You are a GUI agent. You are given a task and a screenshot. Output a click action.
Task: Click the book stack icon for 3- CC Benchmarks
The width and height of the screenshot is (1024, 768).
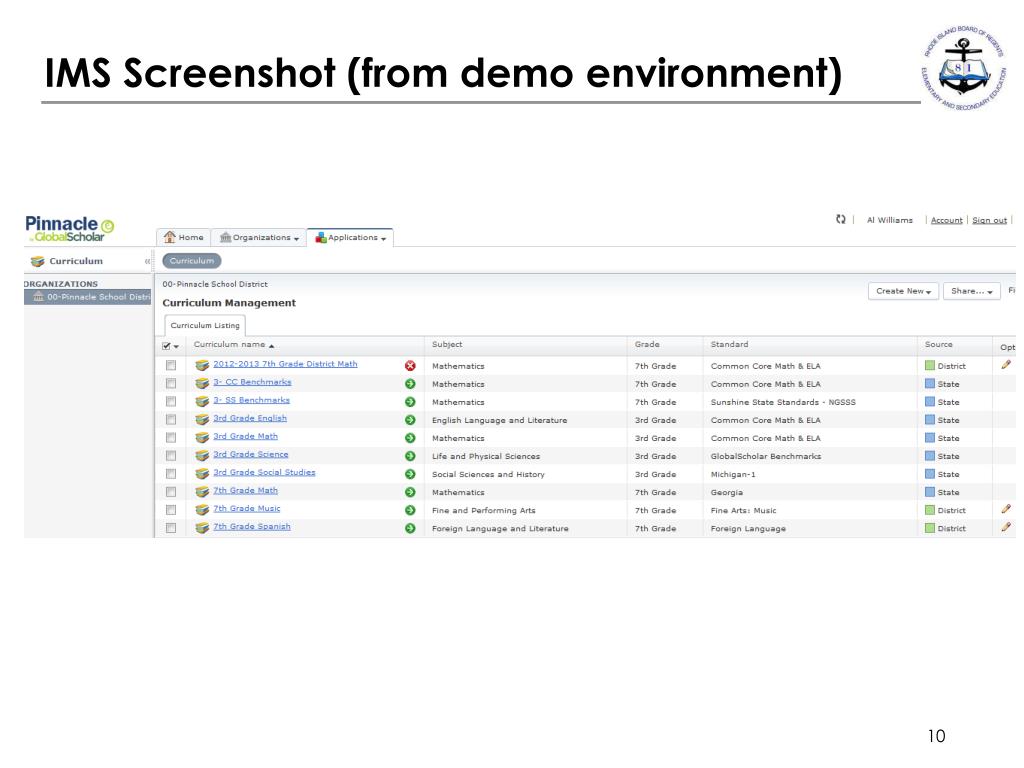click(202, 383)
